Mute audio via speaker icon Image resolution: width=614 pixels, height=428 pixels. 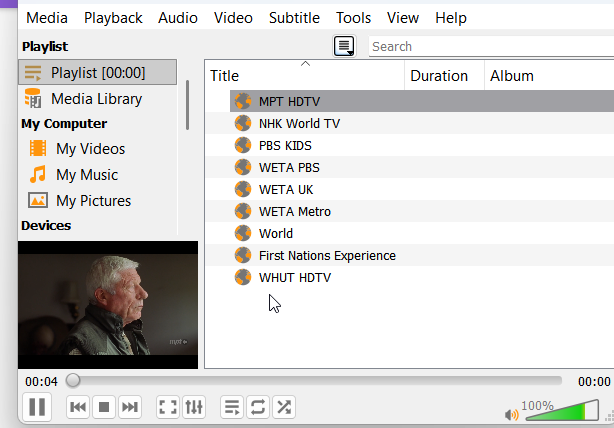511,413
